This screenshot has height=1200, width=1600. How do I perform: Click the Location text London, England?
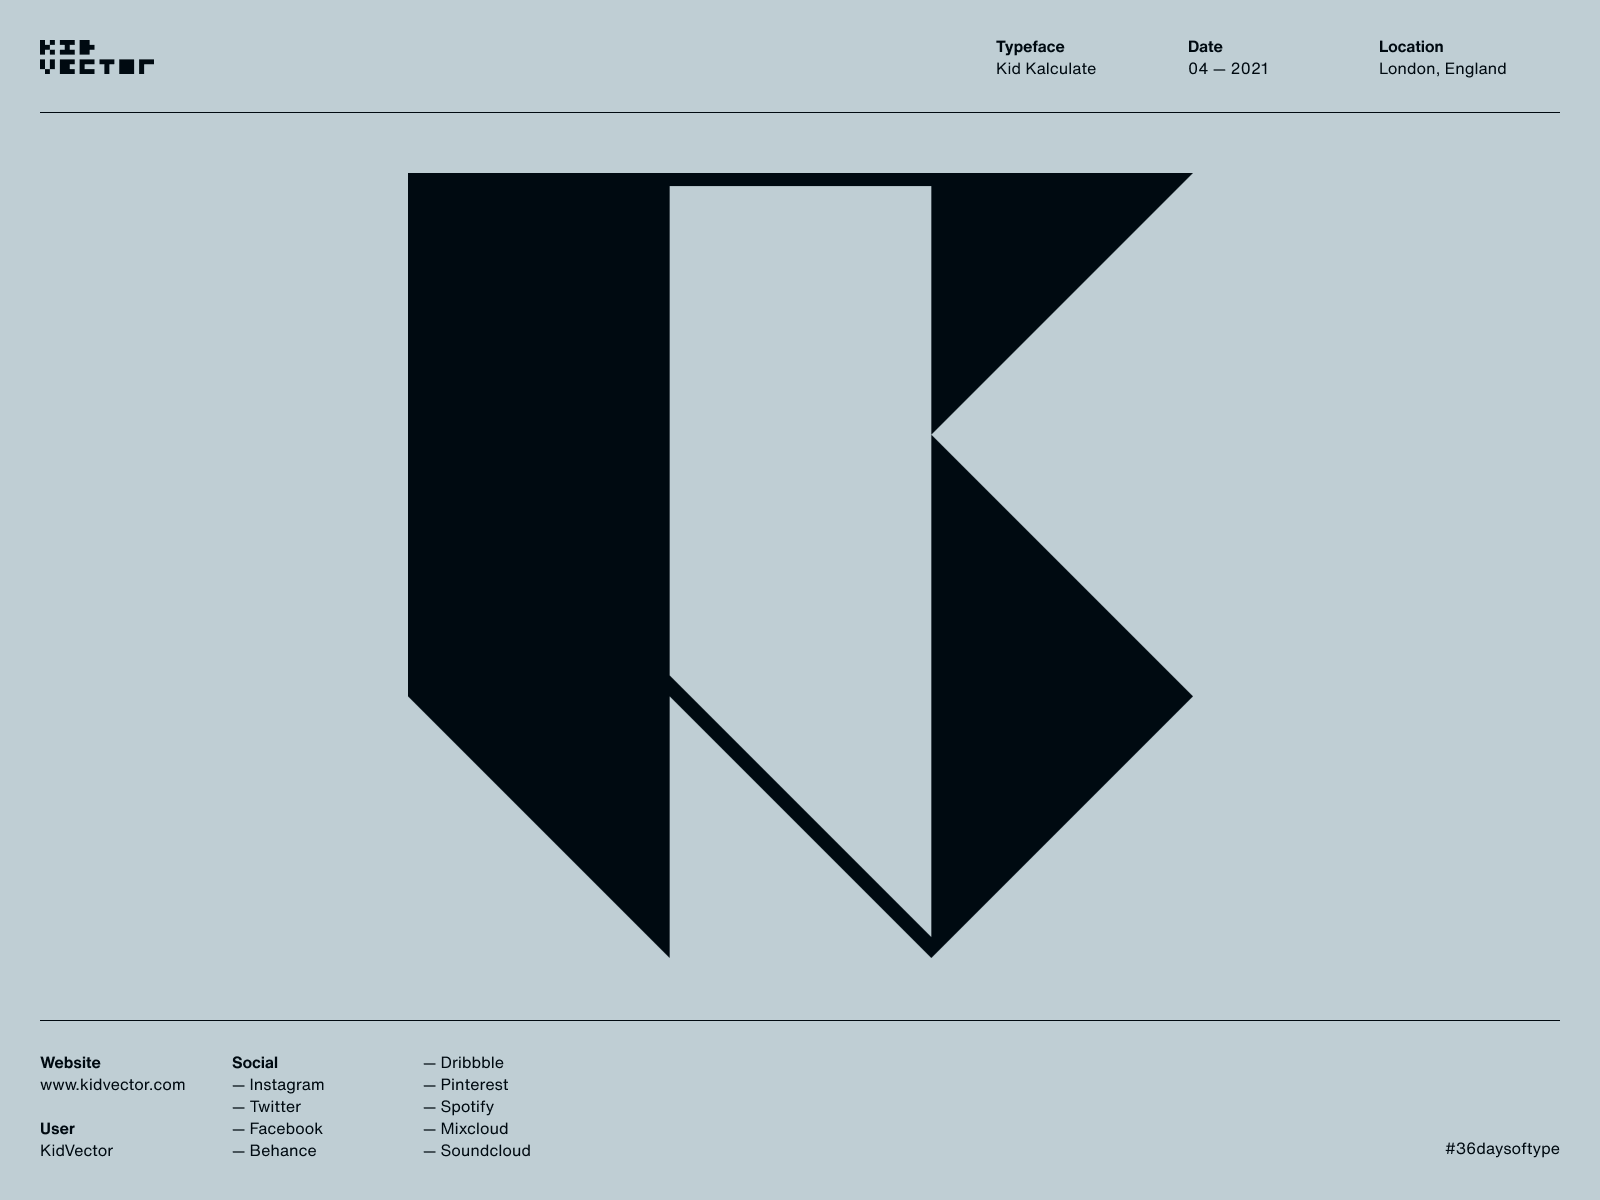[1443, 68]
